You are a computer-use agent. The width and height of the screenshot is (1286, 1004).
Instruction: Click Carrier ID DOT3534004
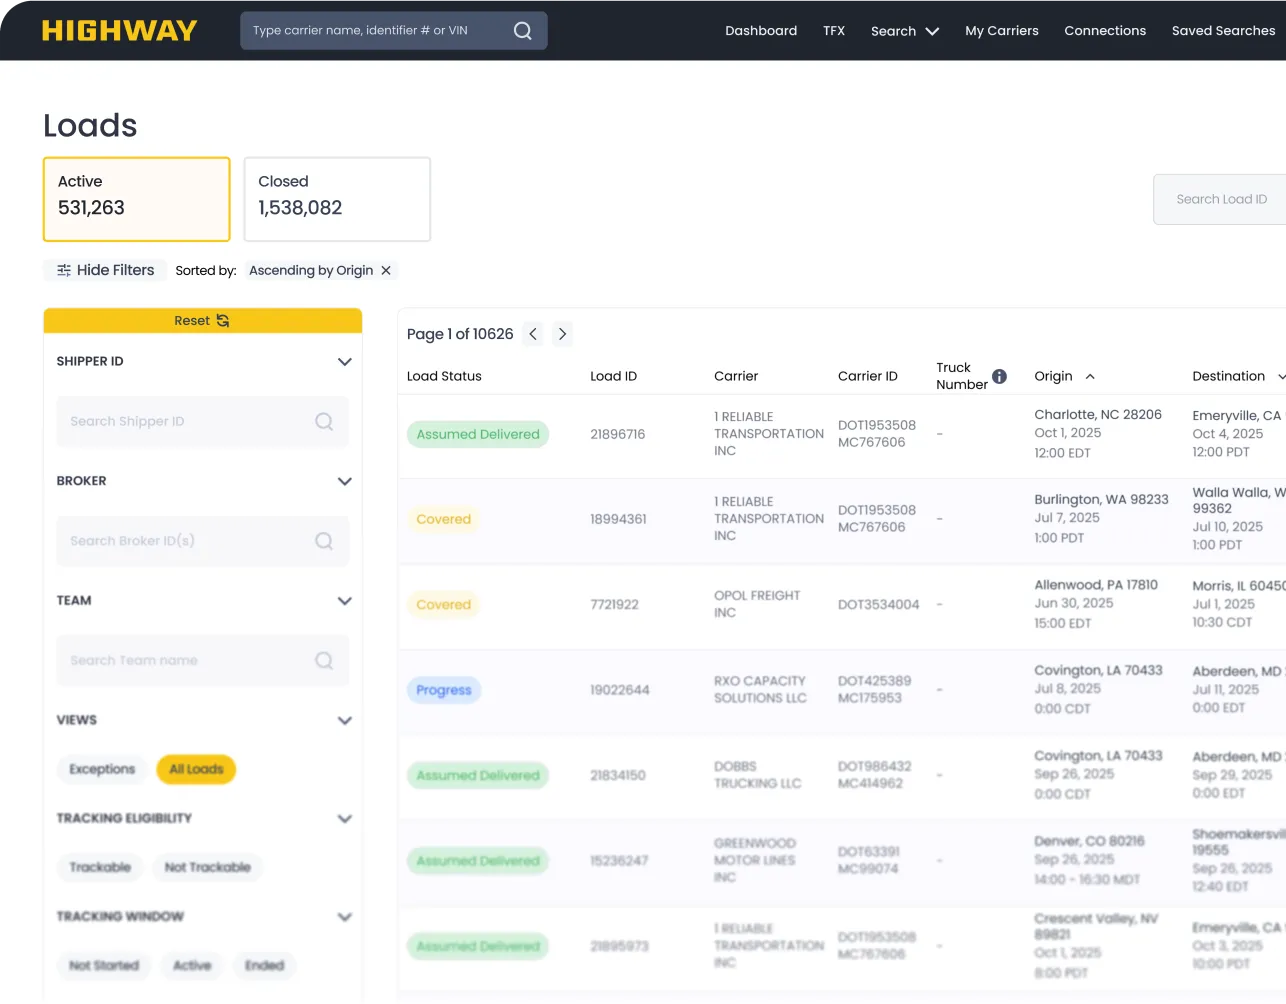[x=878, y=605]
